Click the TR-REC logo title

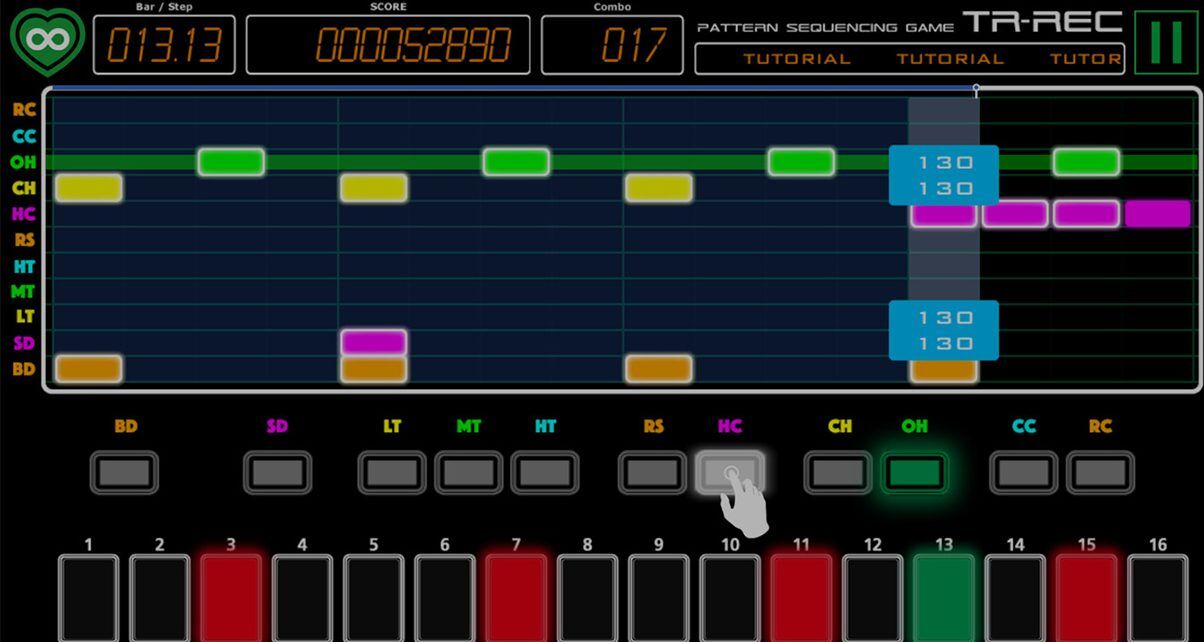(1042, 22)
